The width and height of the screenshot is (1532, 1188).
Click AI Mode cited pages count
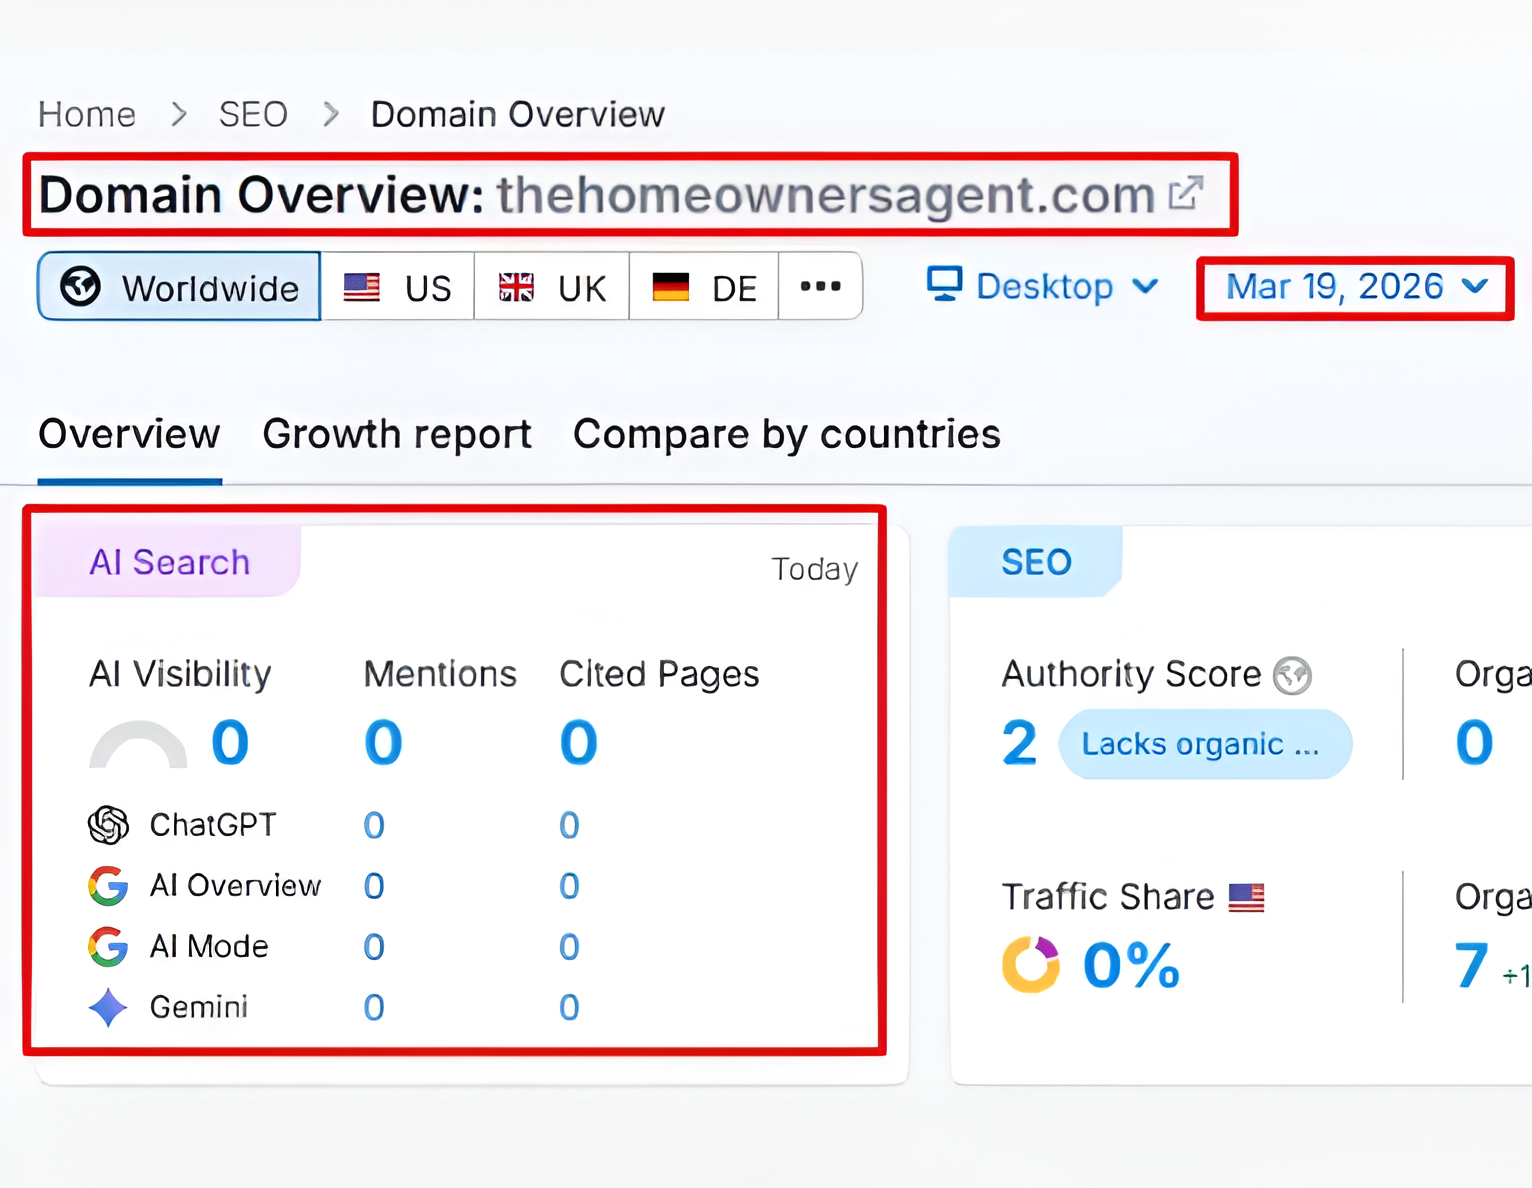tap(569, 947)
